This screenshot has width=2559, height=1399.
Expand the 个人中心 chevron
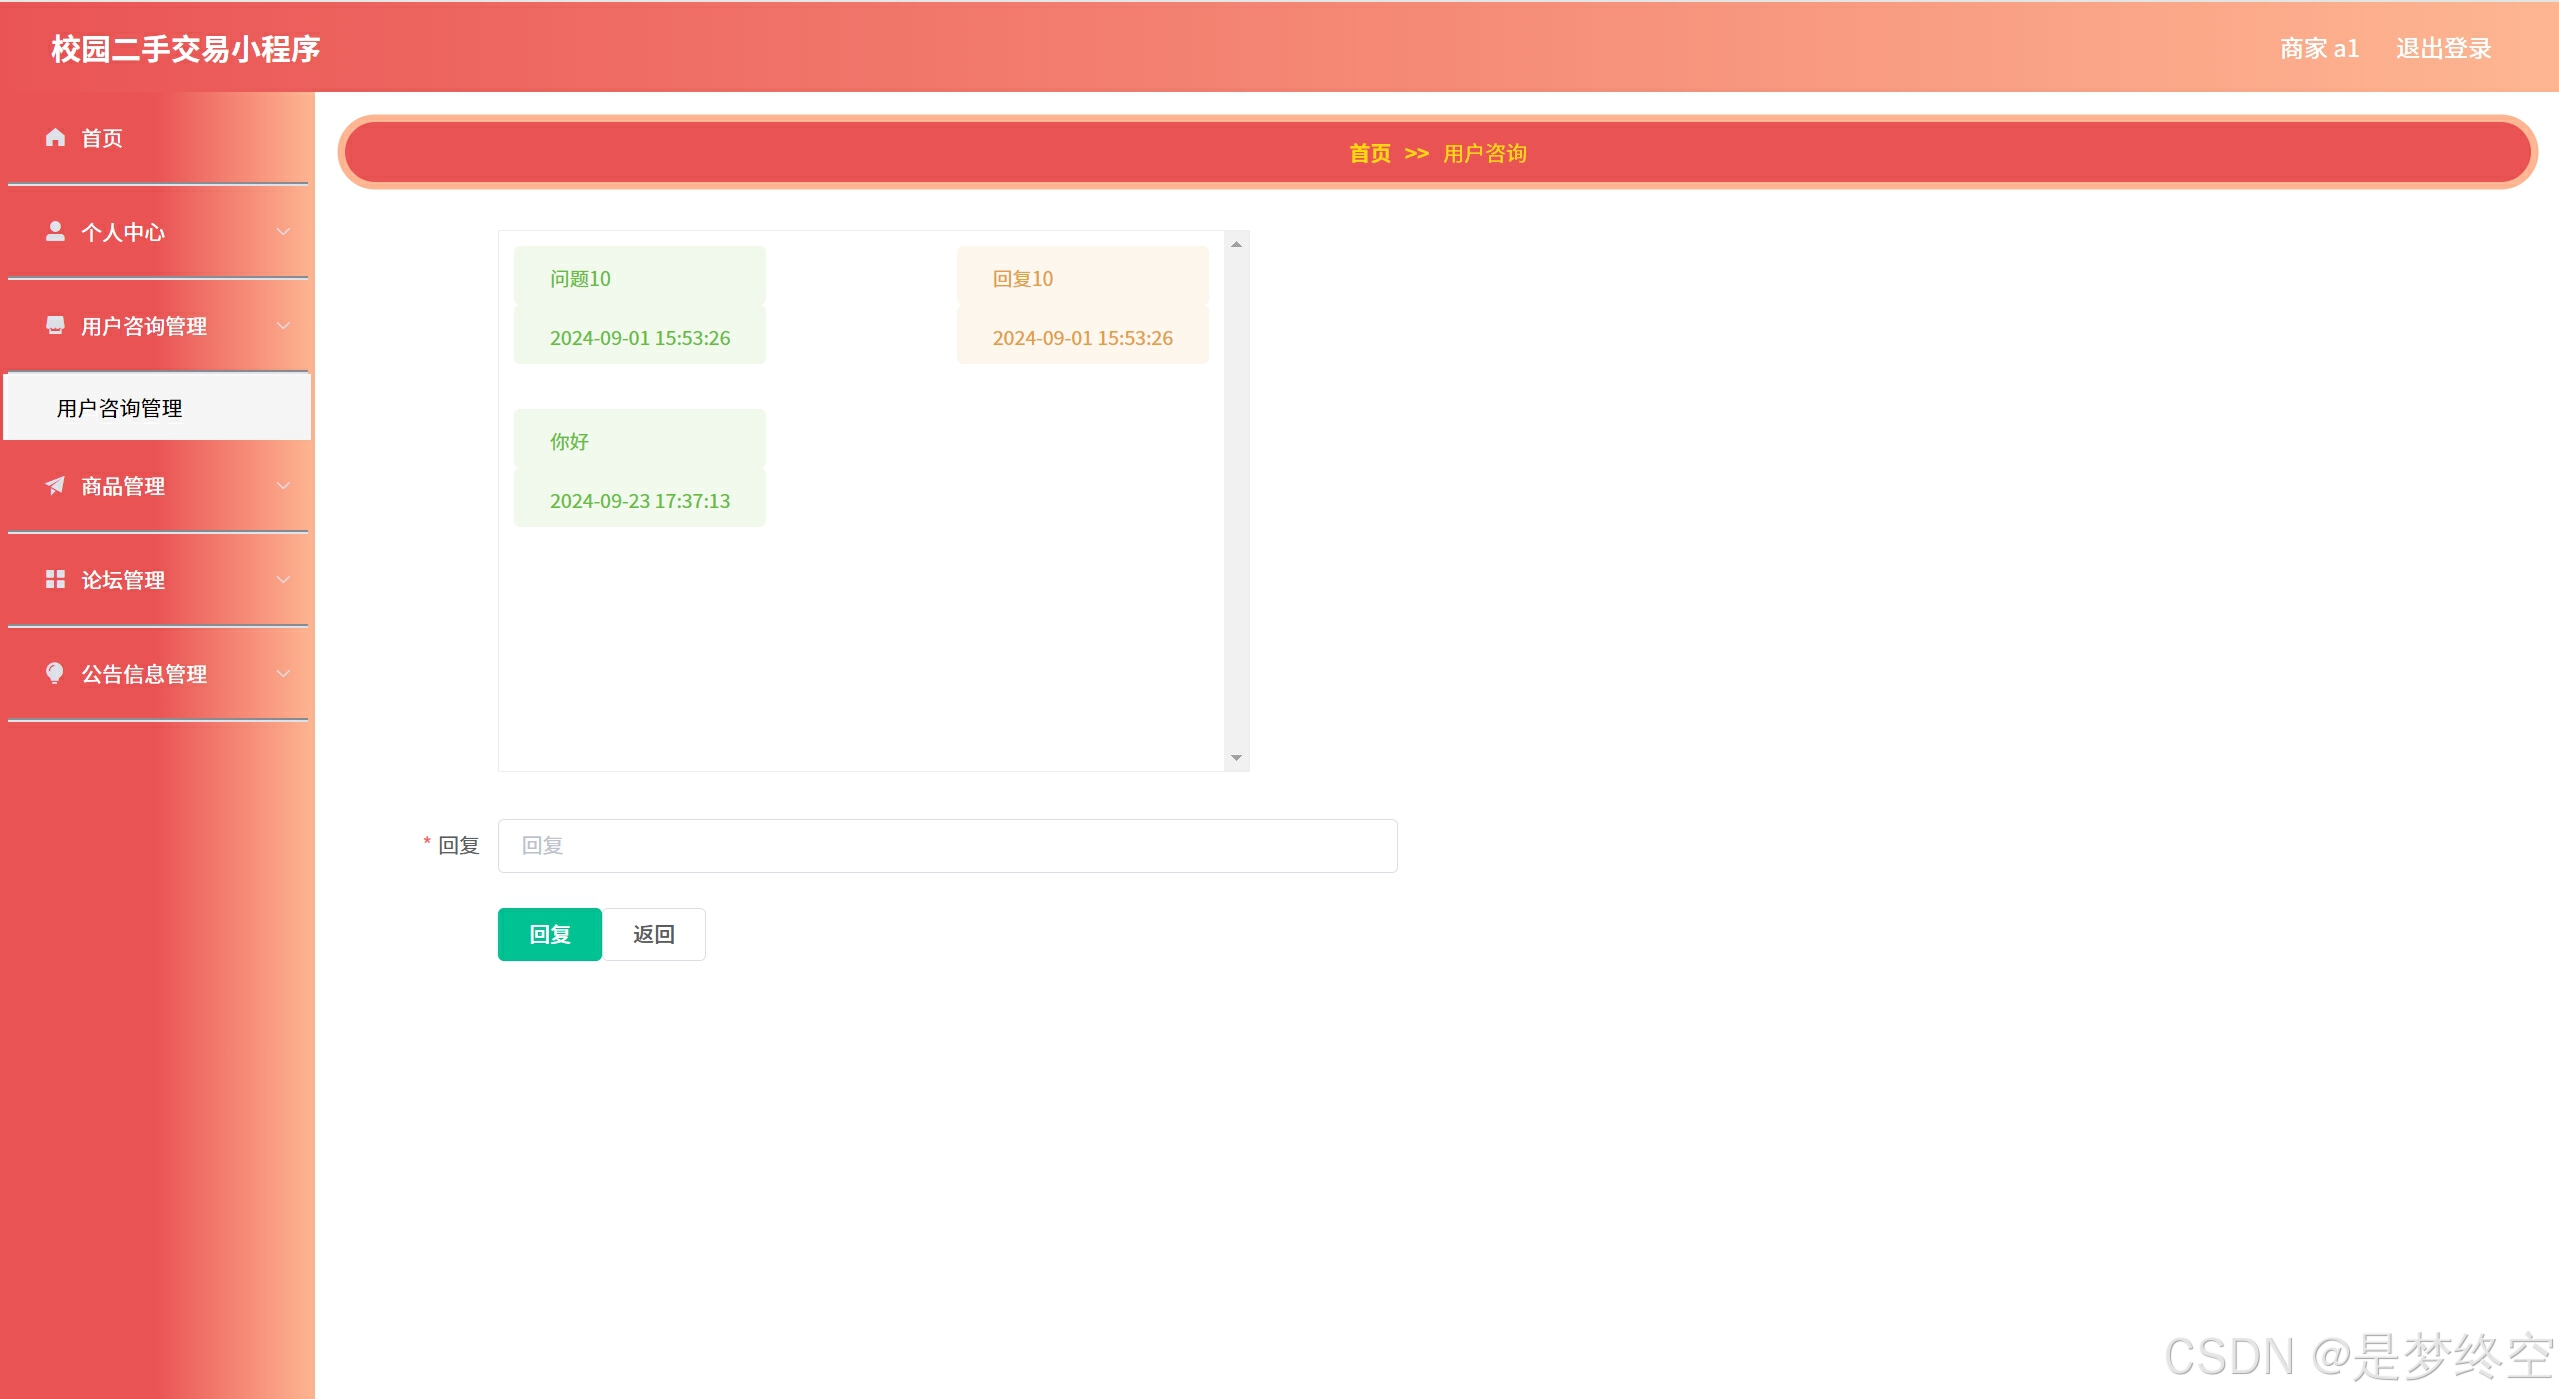283,232
